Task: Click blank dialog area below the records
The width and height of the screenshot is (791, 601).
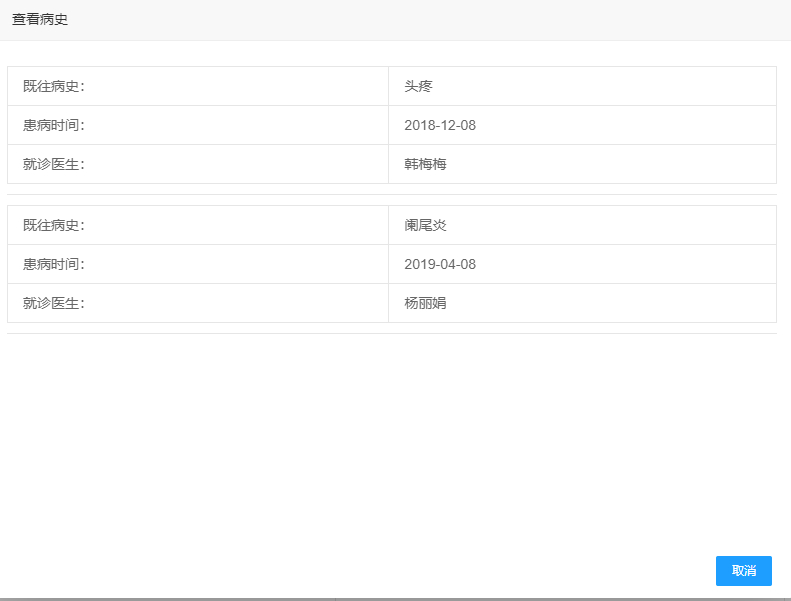Action: [392, 440]
